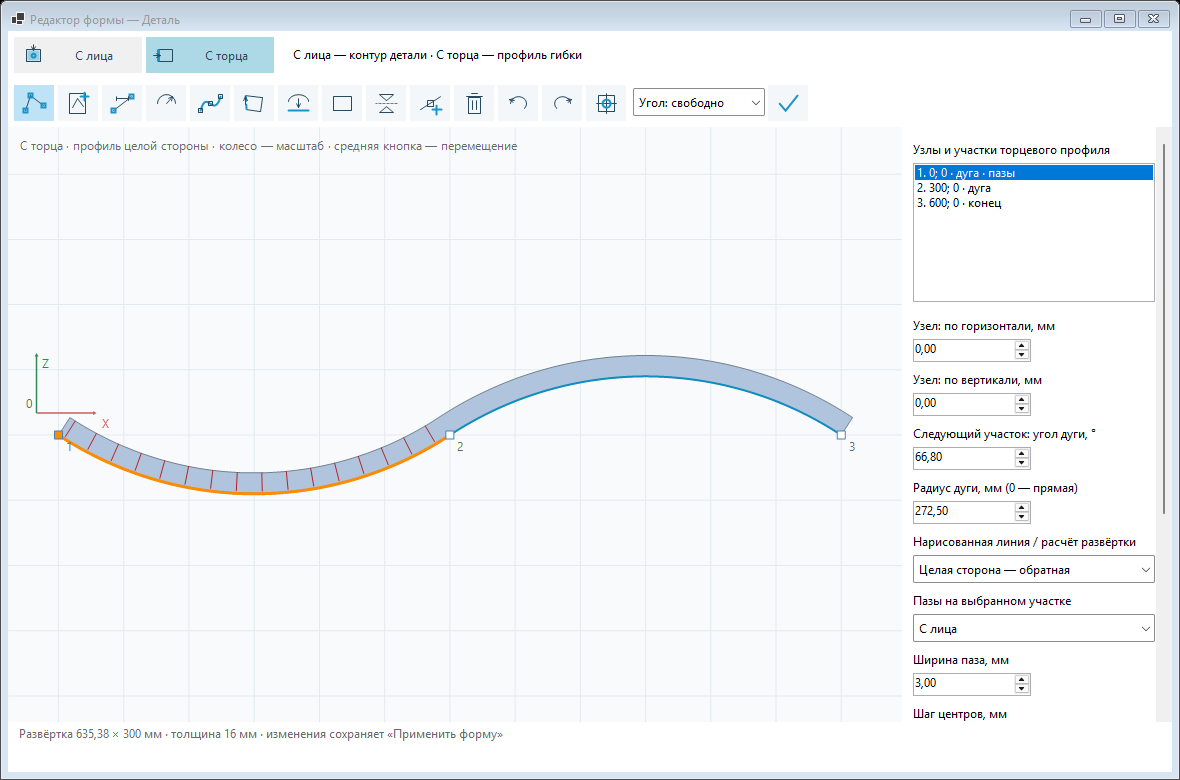Choose the straight segment between nodes tool
Screen dimensions: 1180x780
click(122, 103)
